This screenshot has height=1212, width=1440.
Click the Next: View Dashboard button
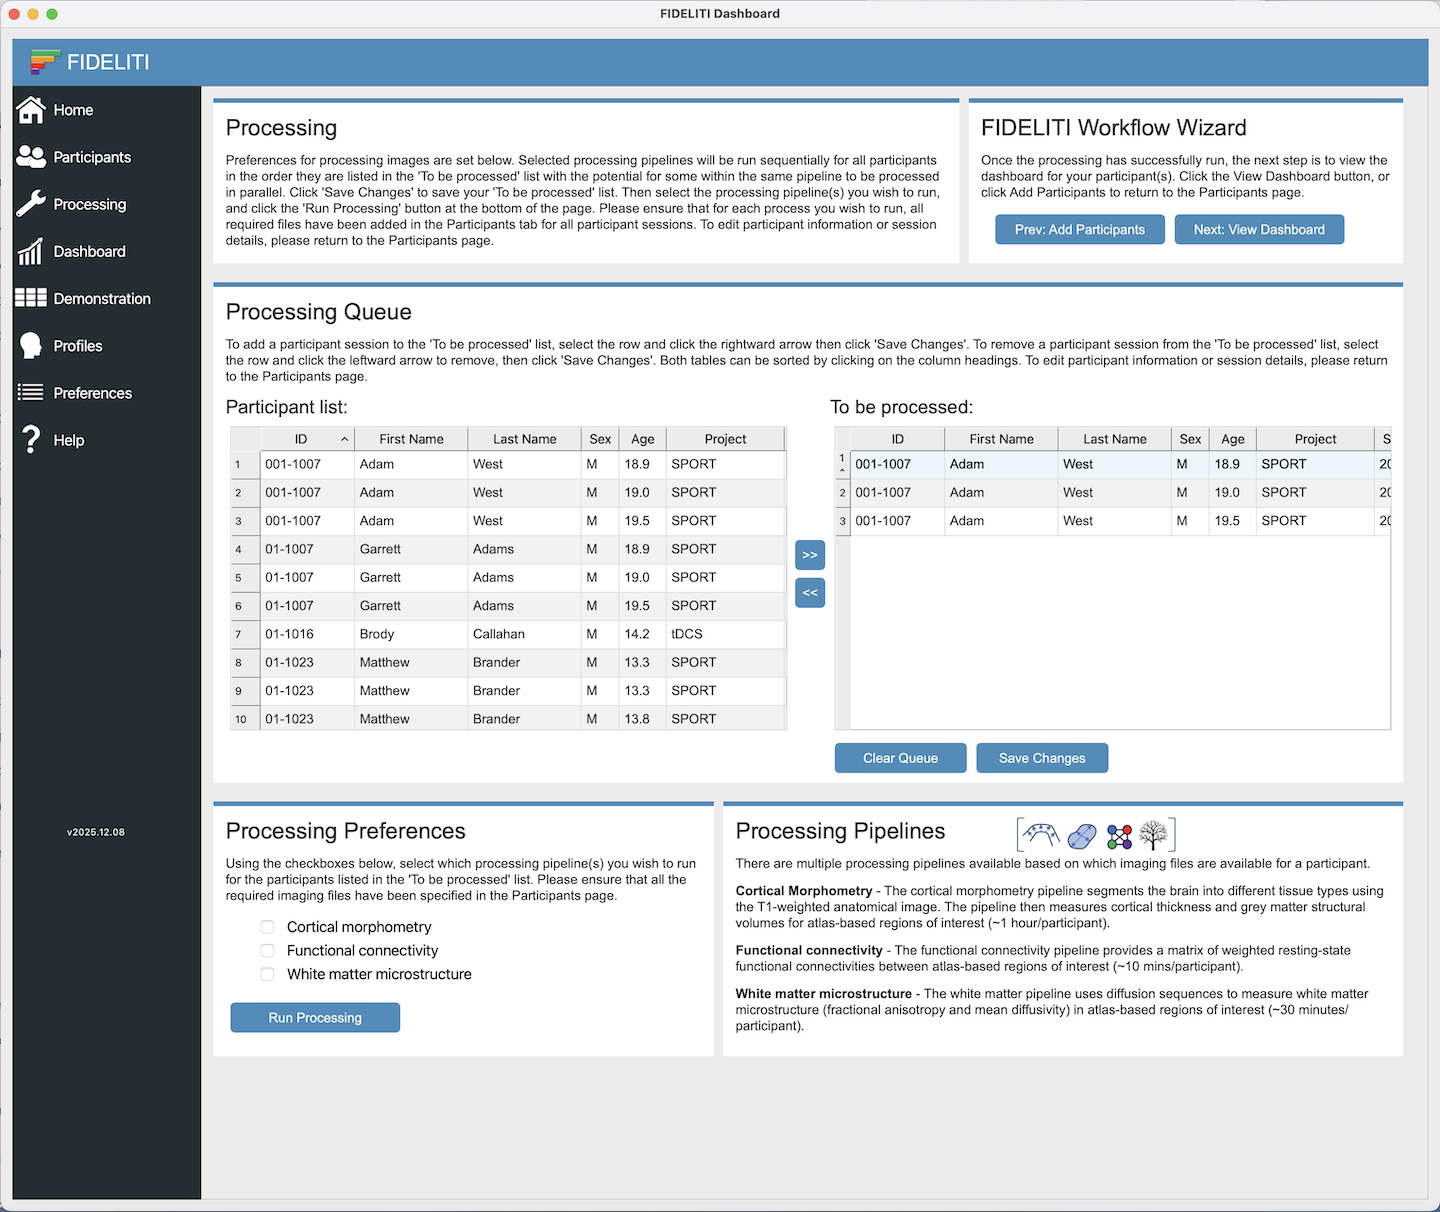click(1258, 230)
